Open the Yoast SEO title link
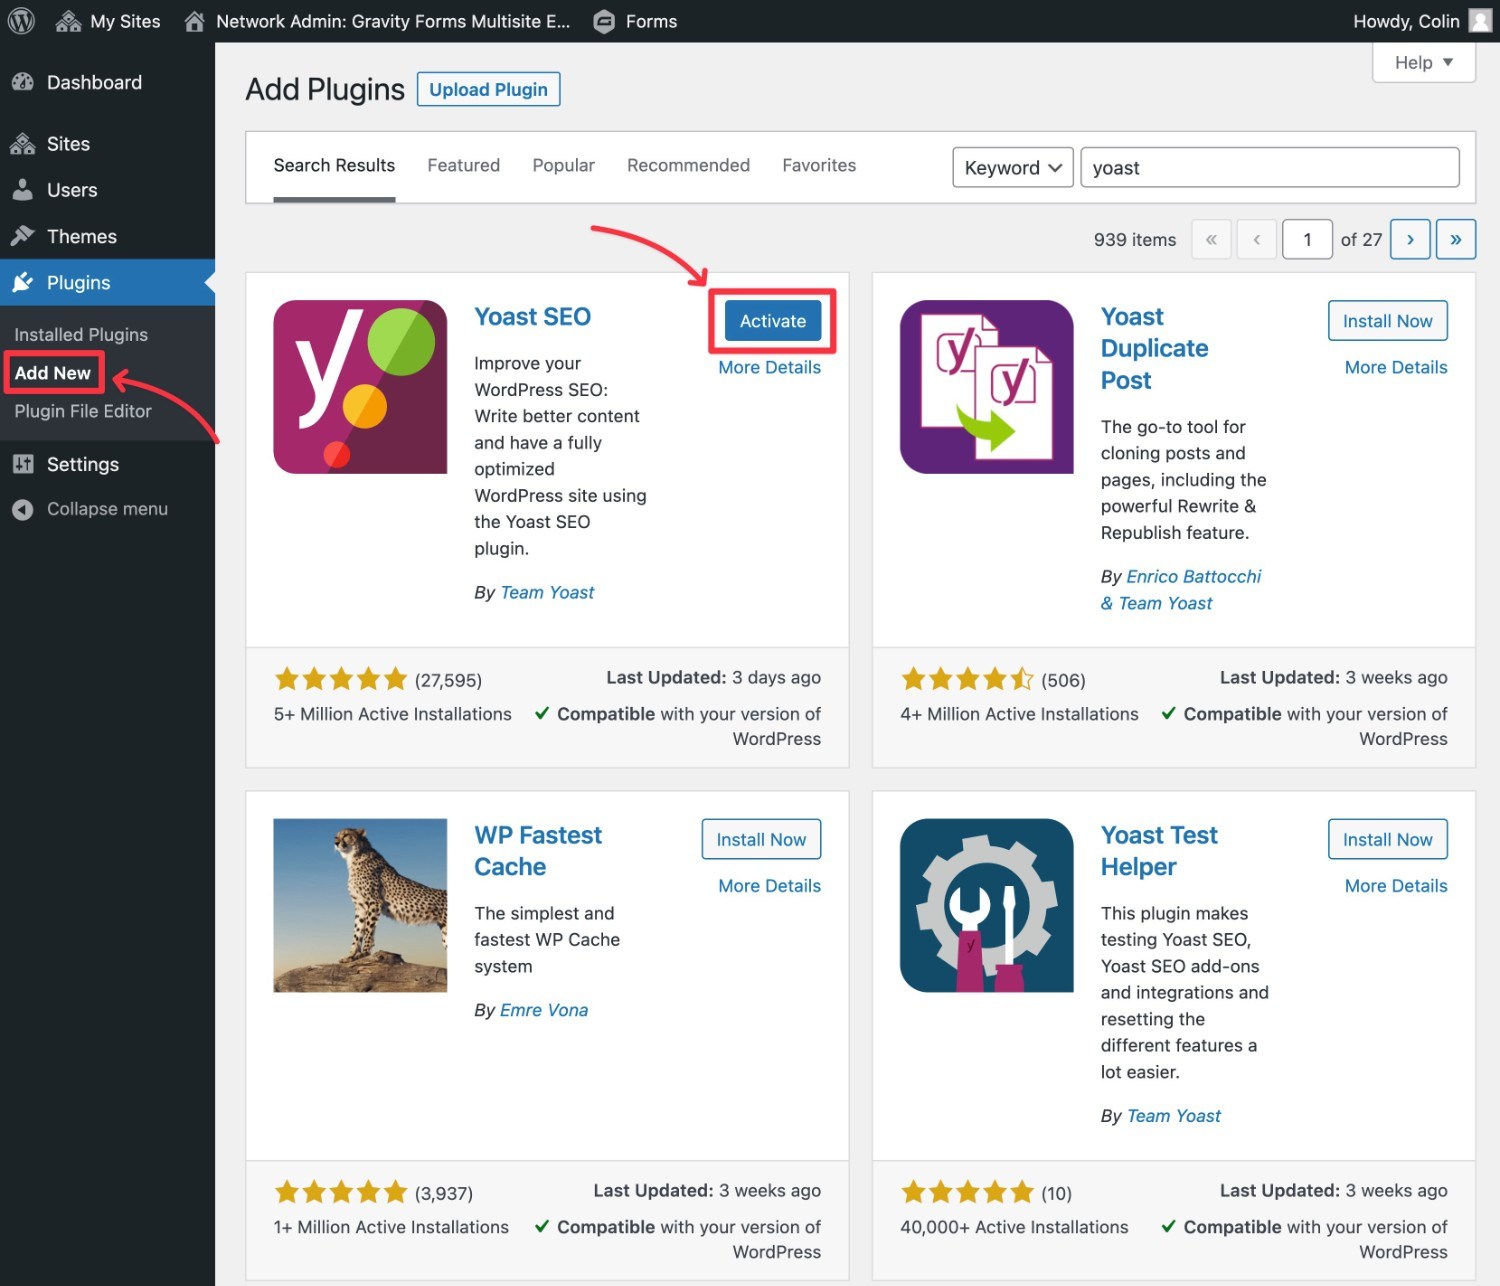This screenshot has height=1286, width=1500. click(532, 317)
